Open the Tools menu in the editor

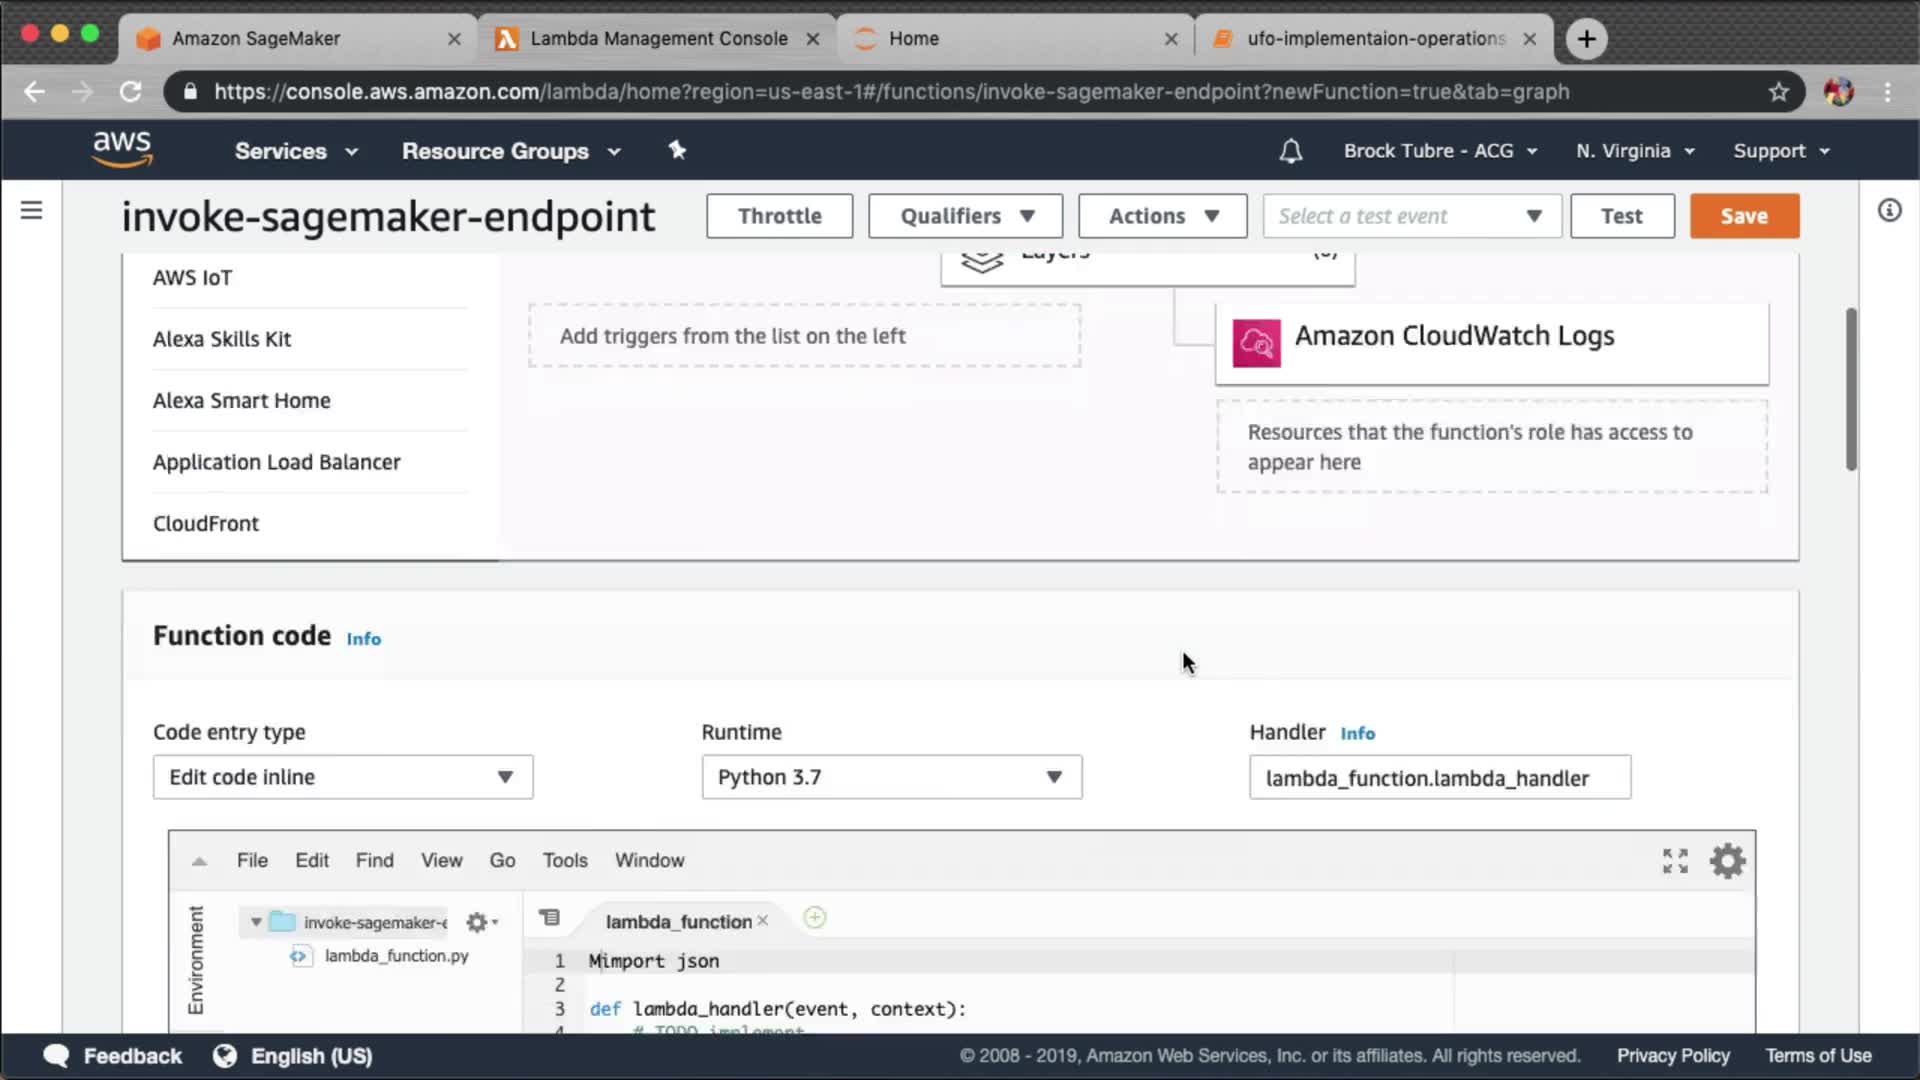tap(564, 860)
